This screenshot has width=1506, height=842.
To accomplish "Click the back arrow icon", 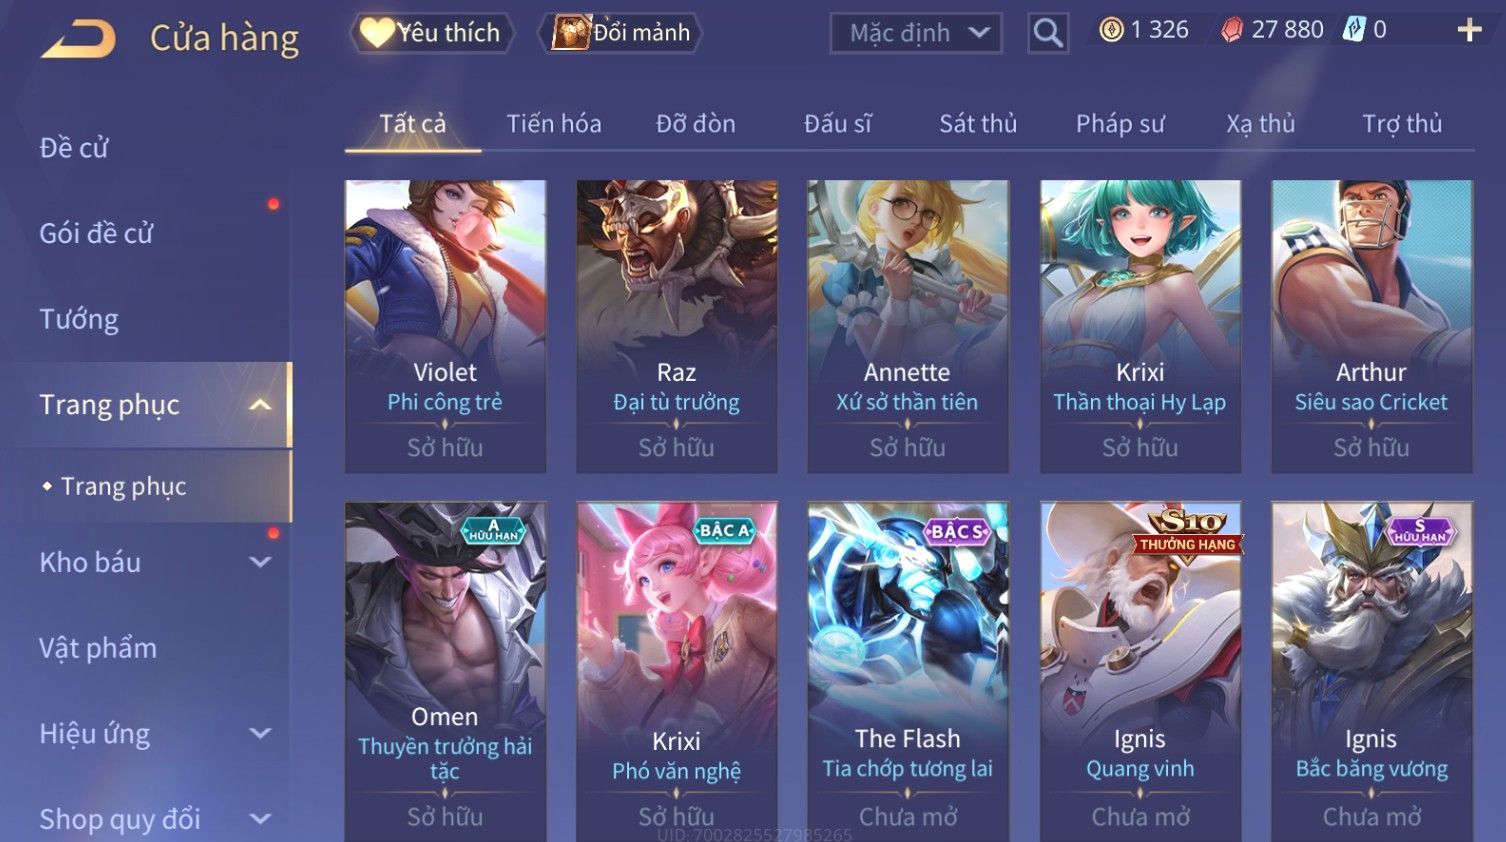I will coord(78,39).
